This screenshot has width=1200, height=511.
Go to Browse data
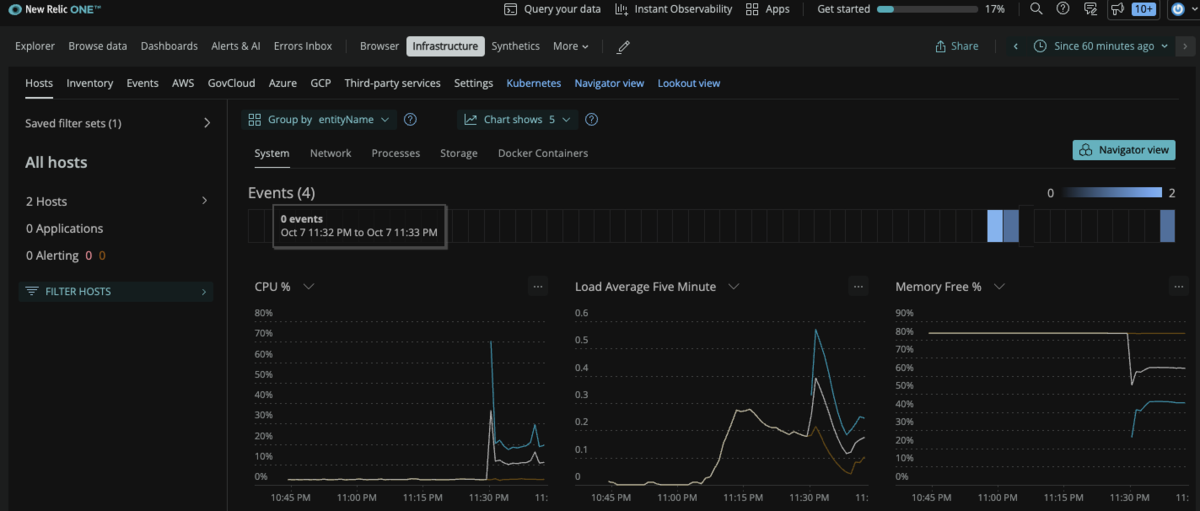pos(97,46)
